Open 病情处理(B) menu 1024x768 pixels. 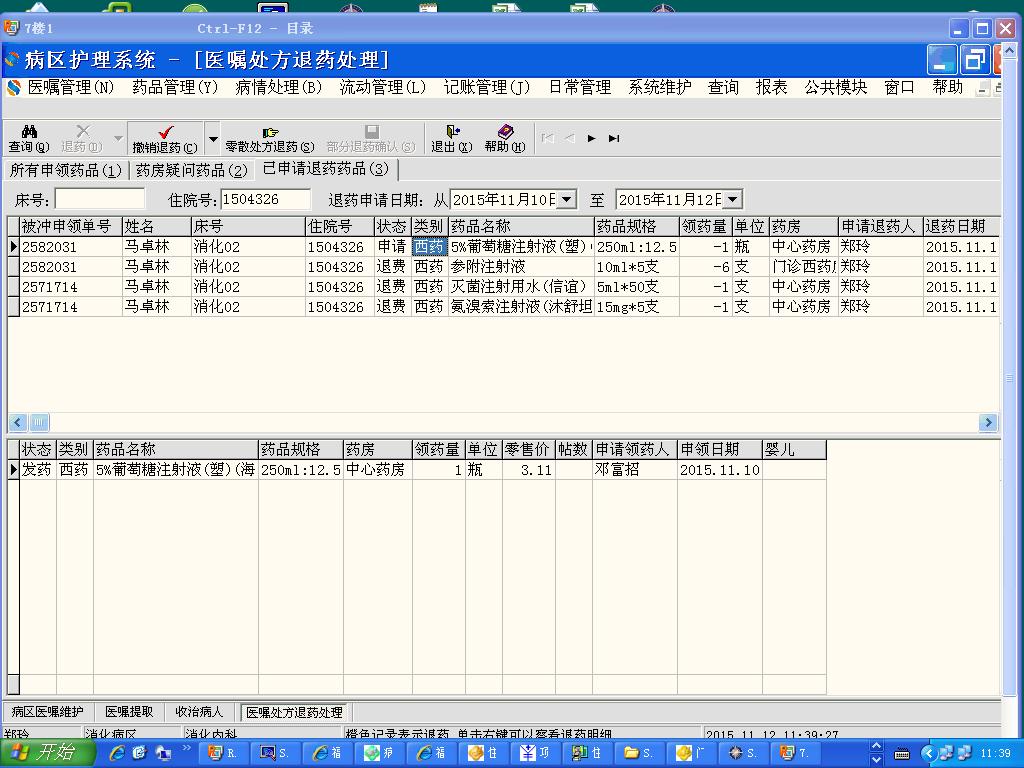(279, 87)
